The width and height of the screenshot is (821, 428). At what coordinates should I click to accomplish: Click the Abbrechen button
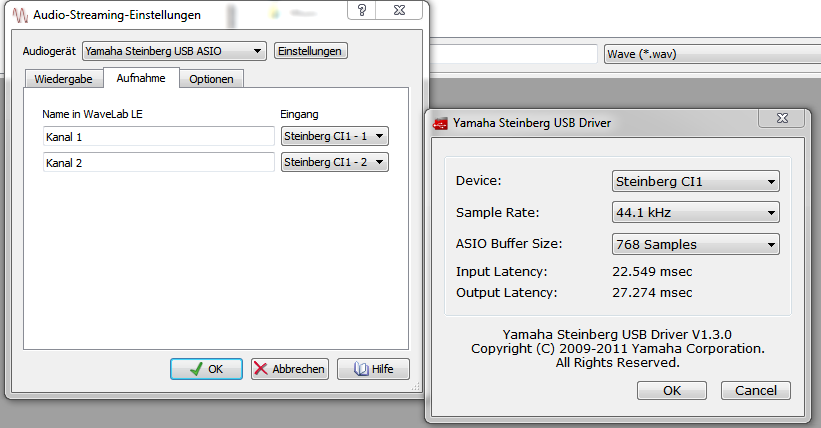[x=290, y=369]
